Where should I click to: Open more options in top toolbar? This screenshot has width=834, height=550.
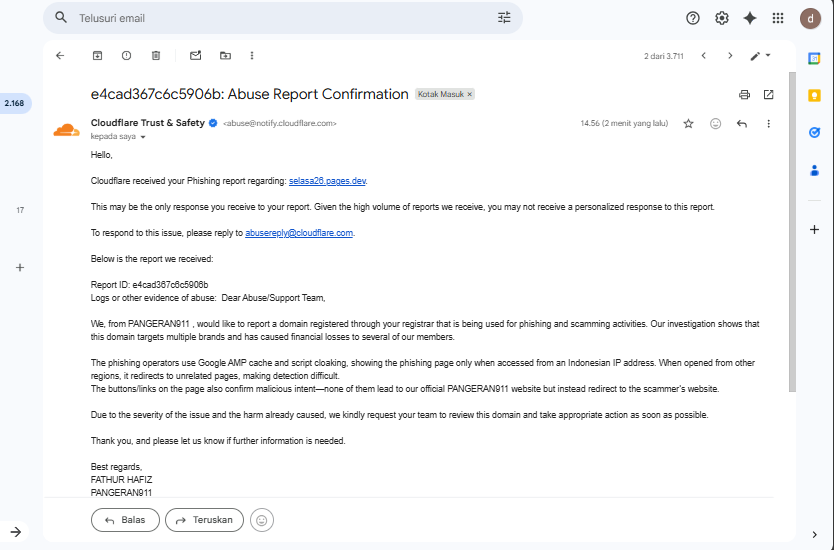click(x=252, y=55)
